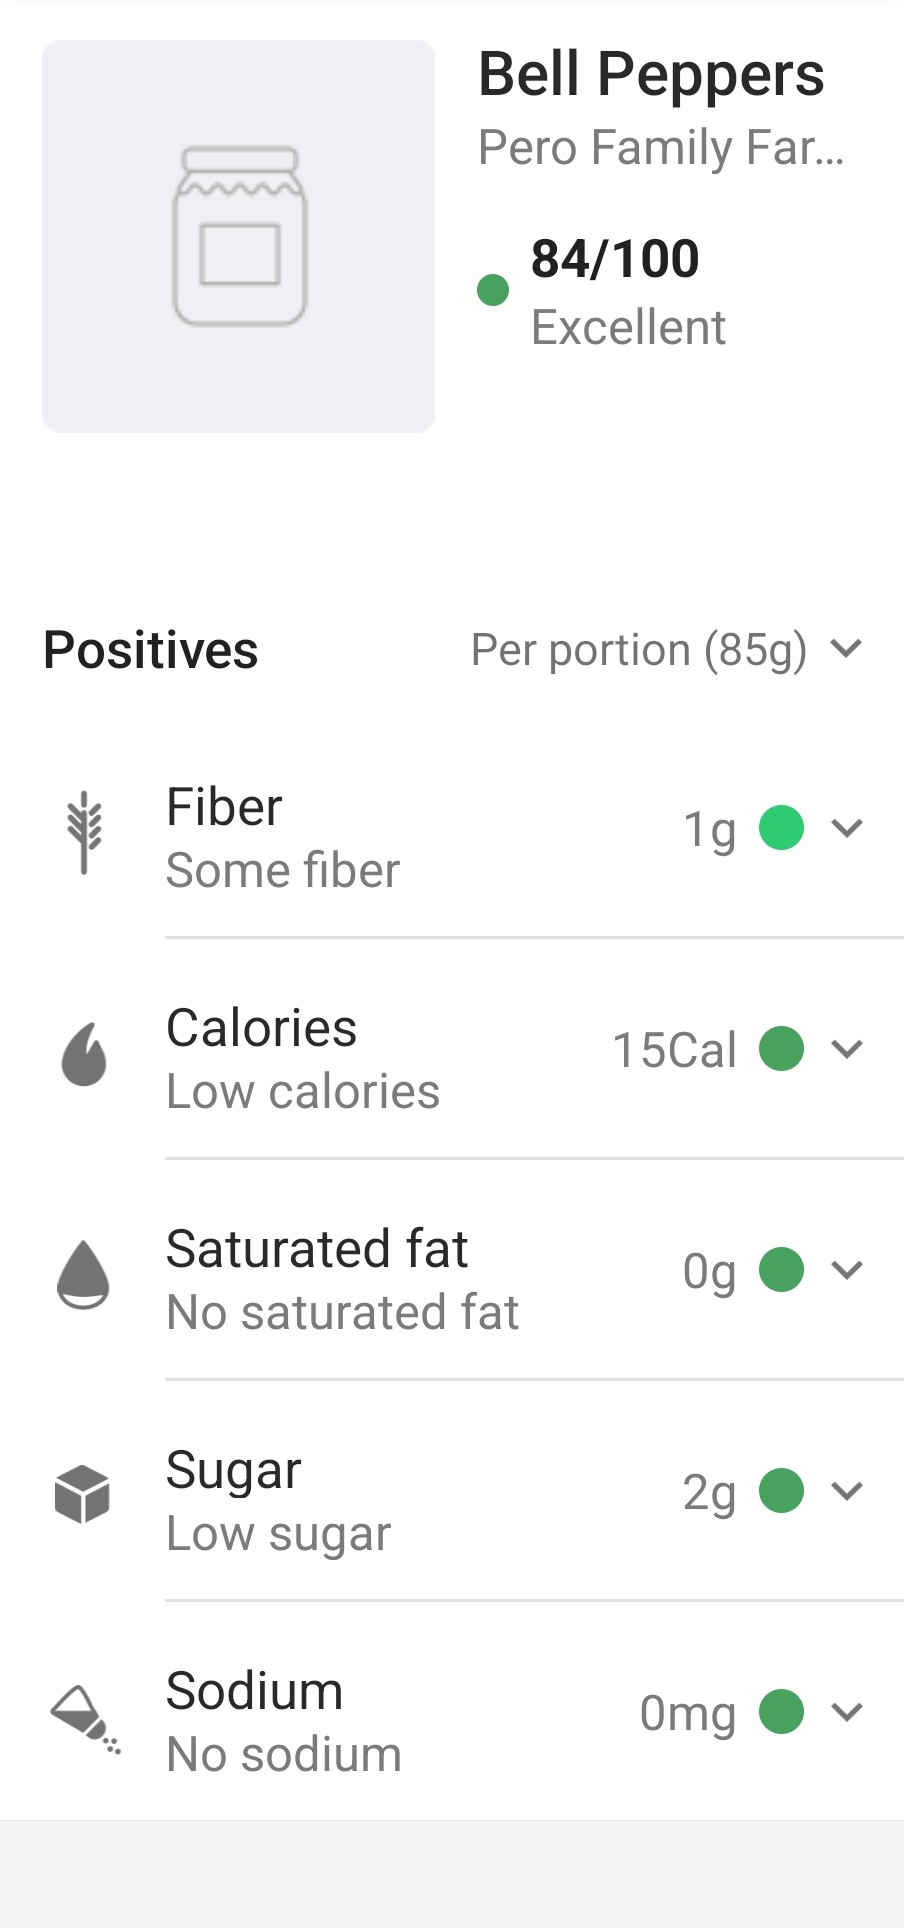
Task: Tap the green indicator next to 1g fiber
Action: click(x=781, y=828)
